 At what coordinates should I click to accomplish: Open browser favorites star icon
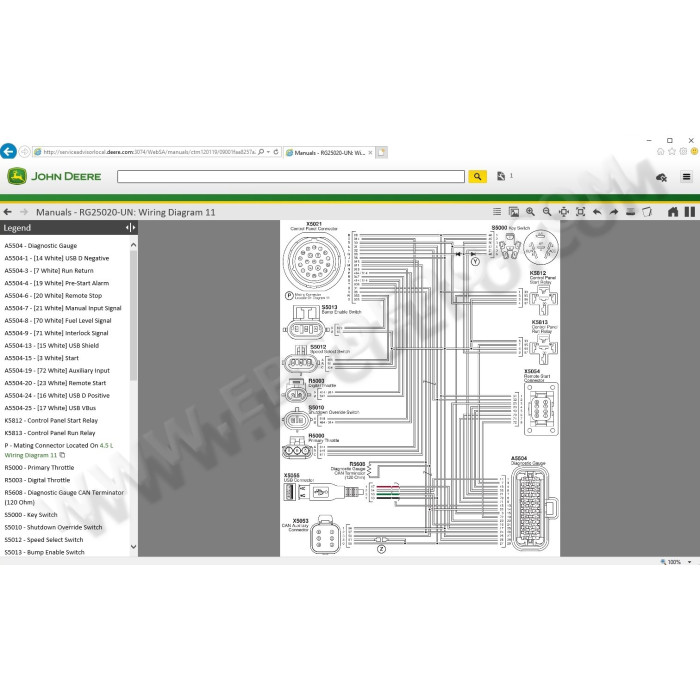click(x=672, y=151)
